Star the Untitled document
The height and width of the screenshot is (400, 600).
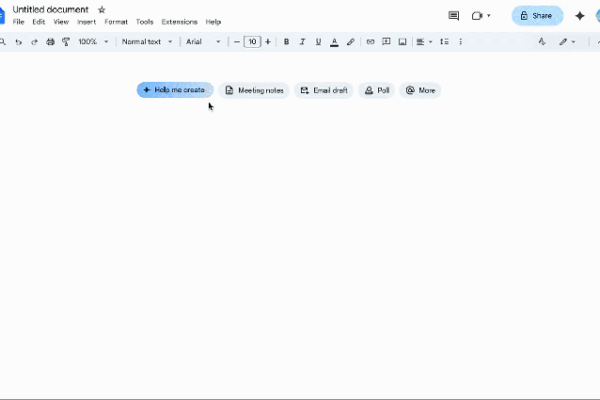pos(101,9)
